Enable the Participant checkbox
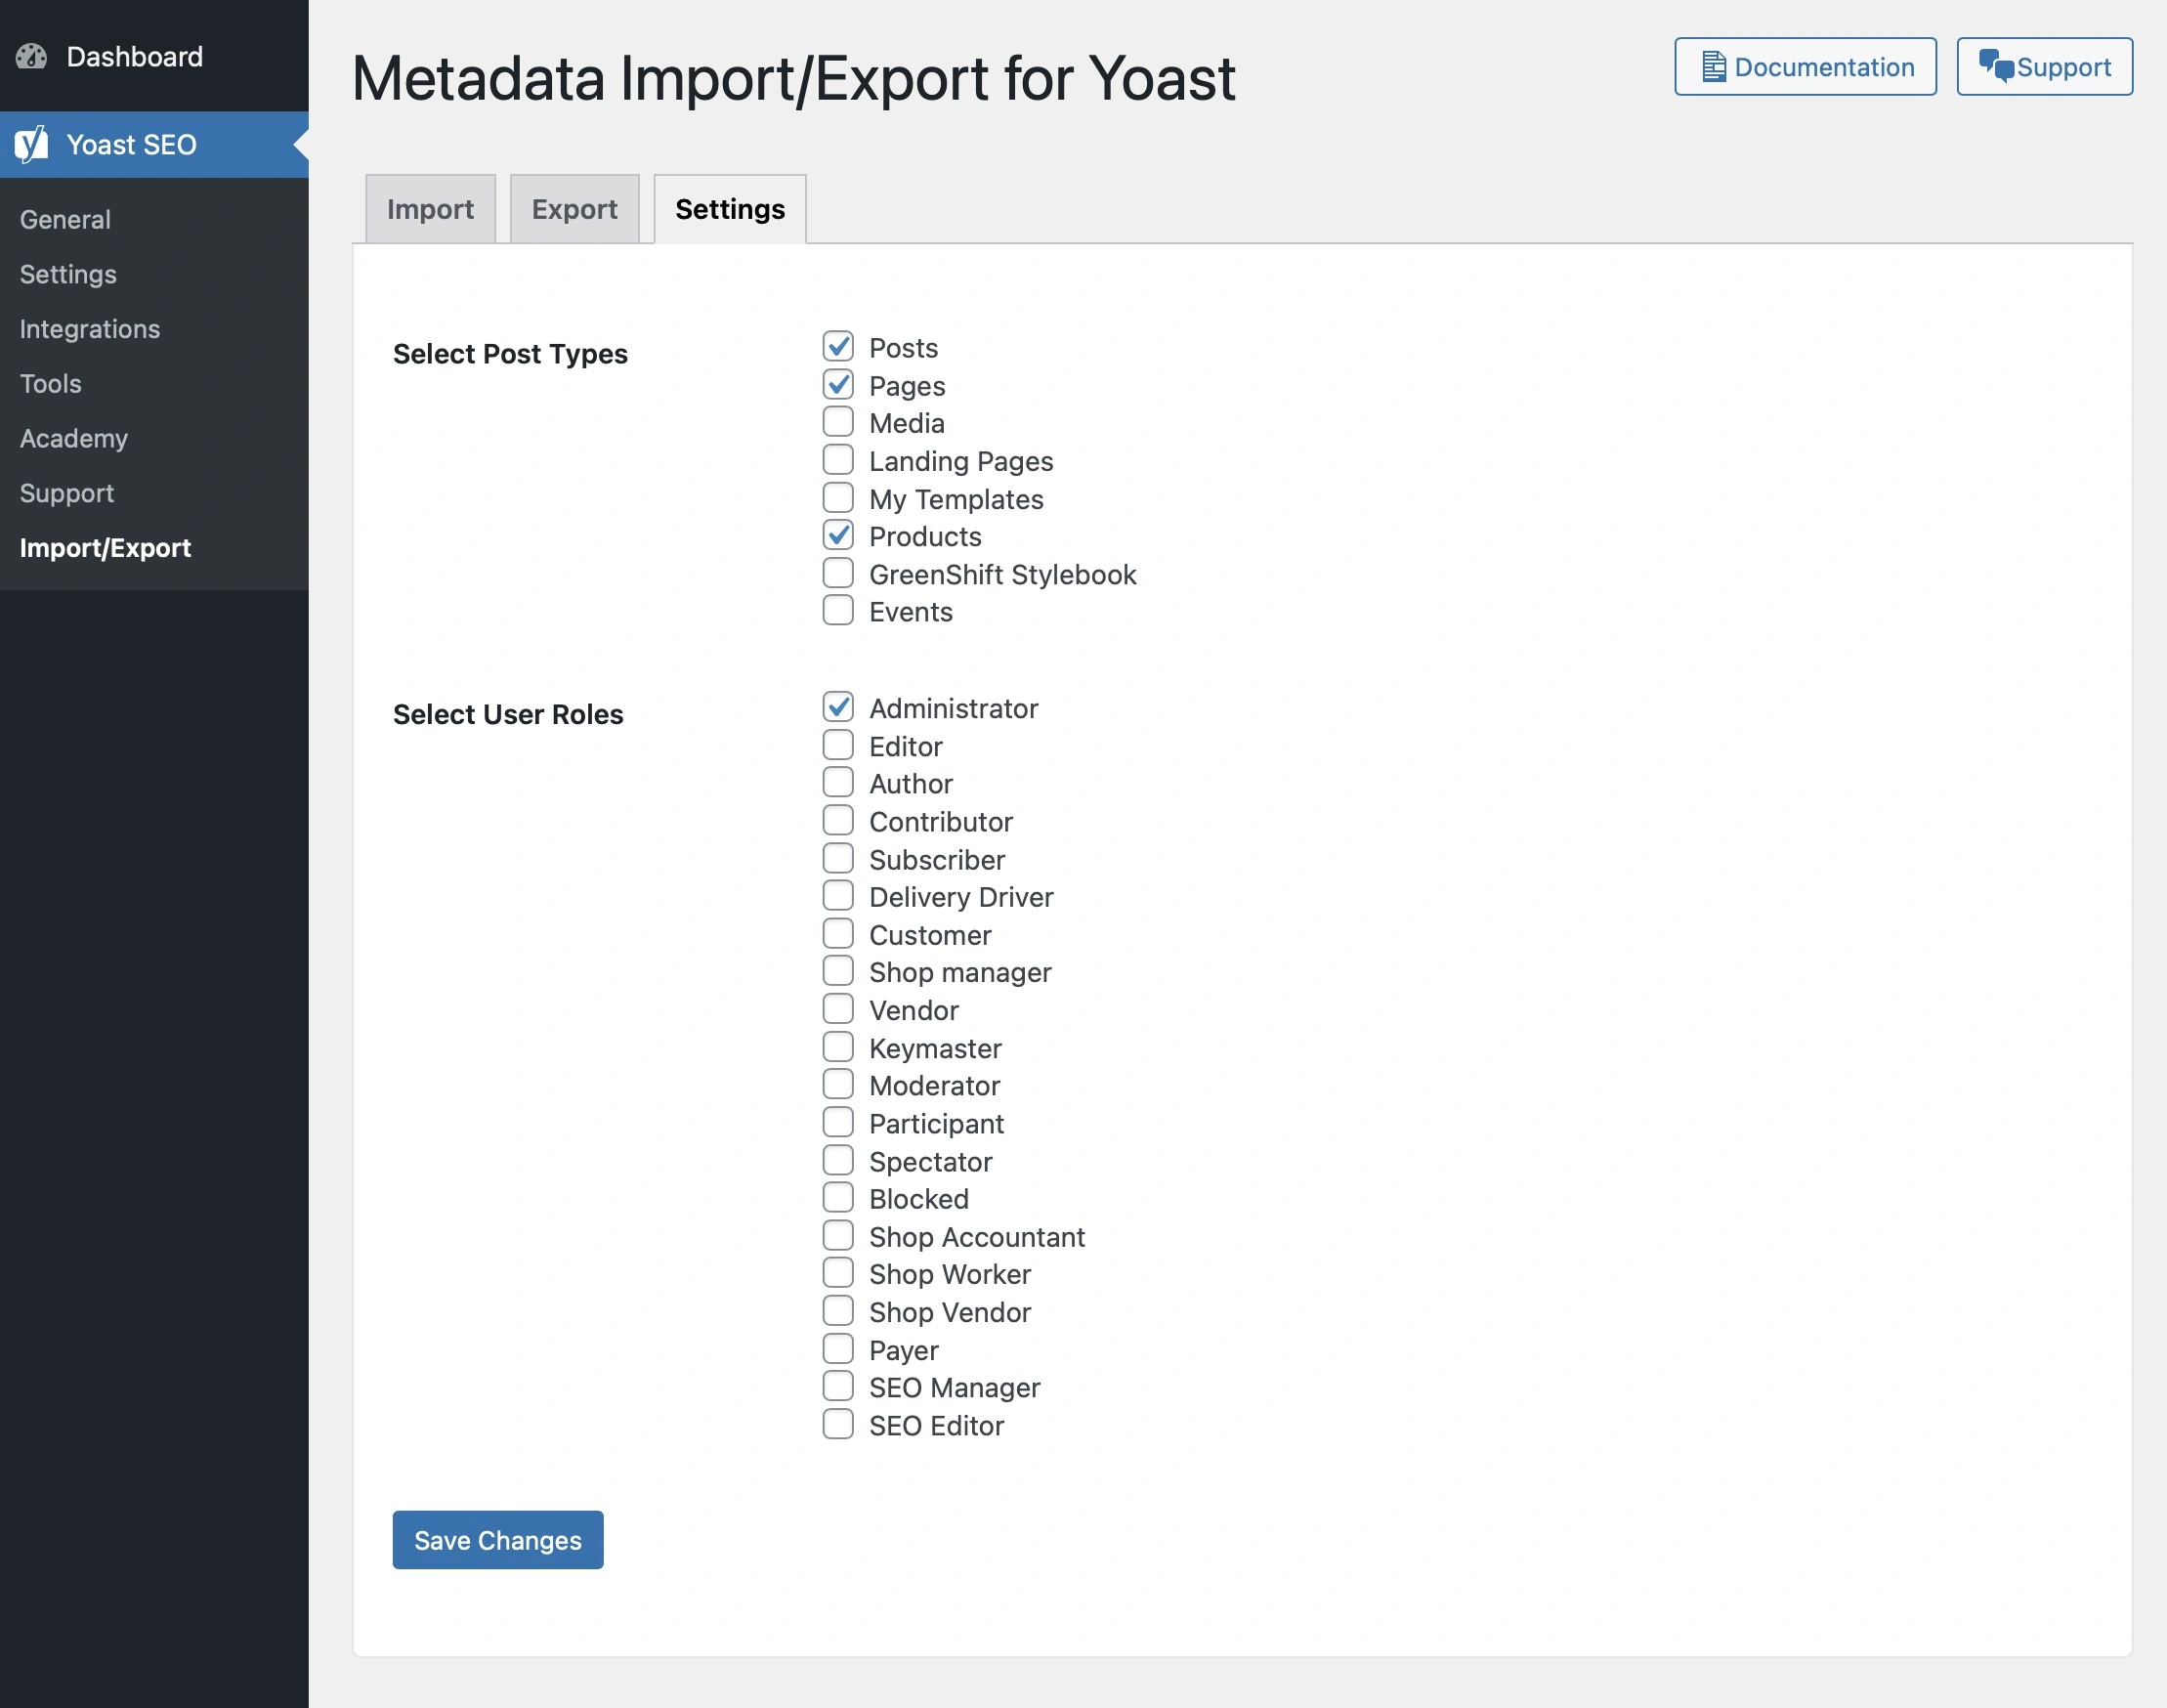Viewport: 2167px width, 1708px height. click(838, 1121)
